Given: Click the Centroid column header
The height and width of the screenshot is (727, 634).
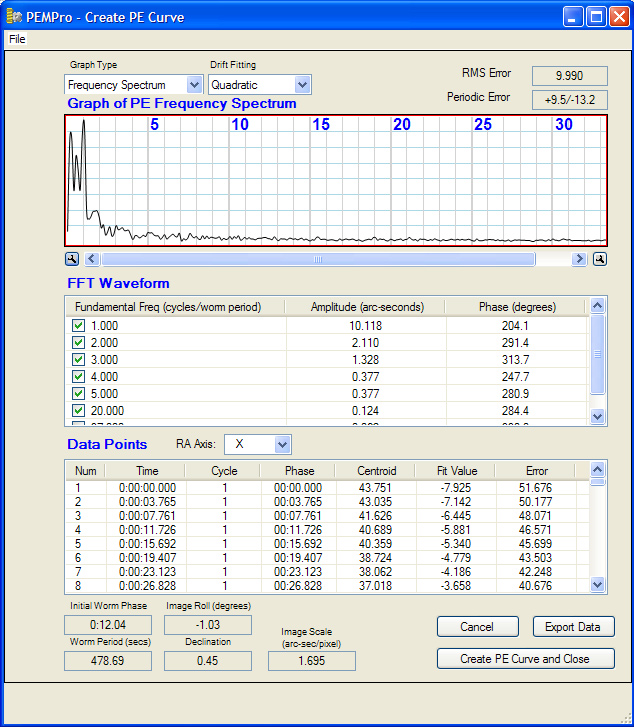Looking at the screenshot, I should point(376,471).
